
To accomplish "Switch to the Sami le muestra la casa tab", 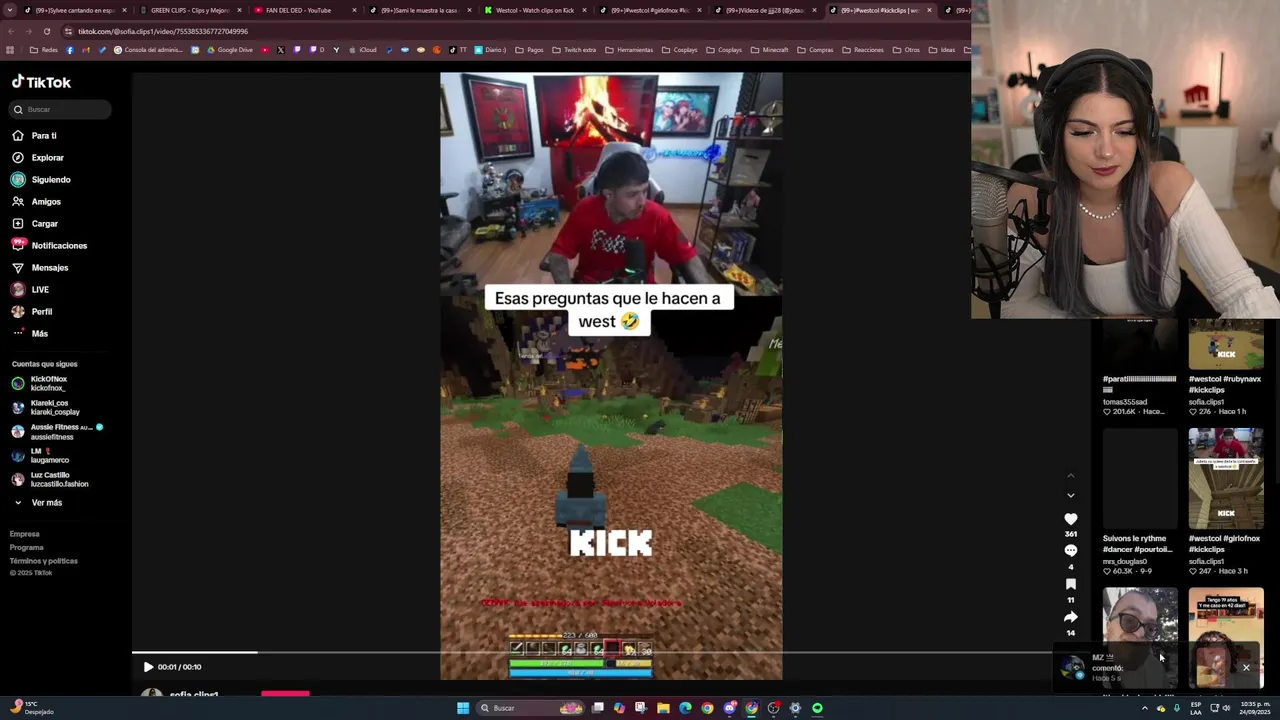I will pos(418,10).
